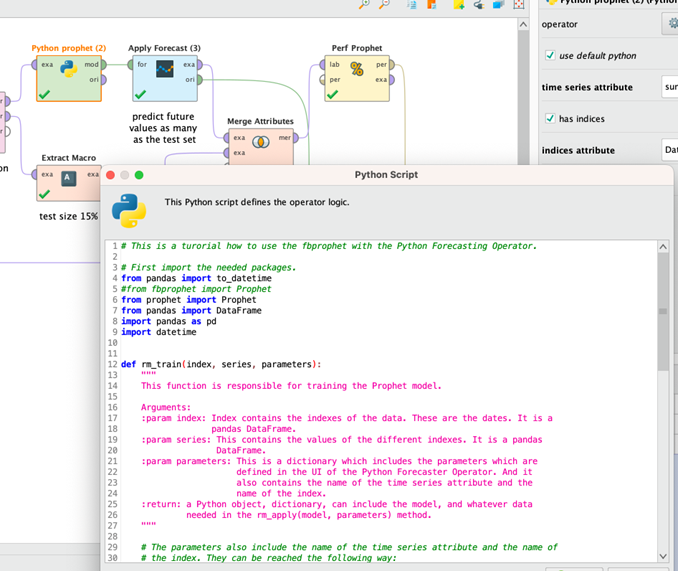Click the blue layers toolbar icon
This screenshot has width=678, height=571.
pos(499,4)
